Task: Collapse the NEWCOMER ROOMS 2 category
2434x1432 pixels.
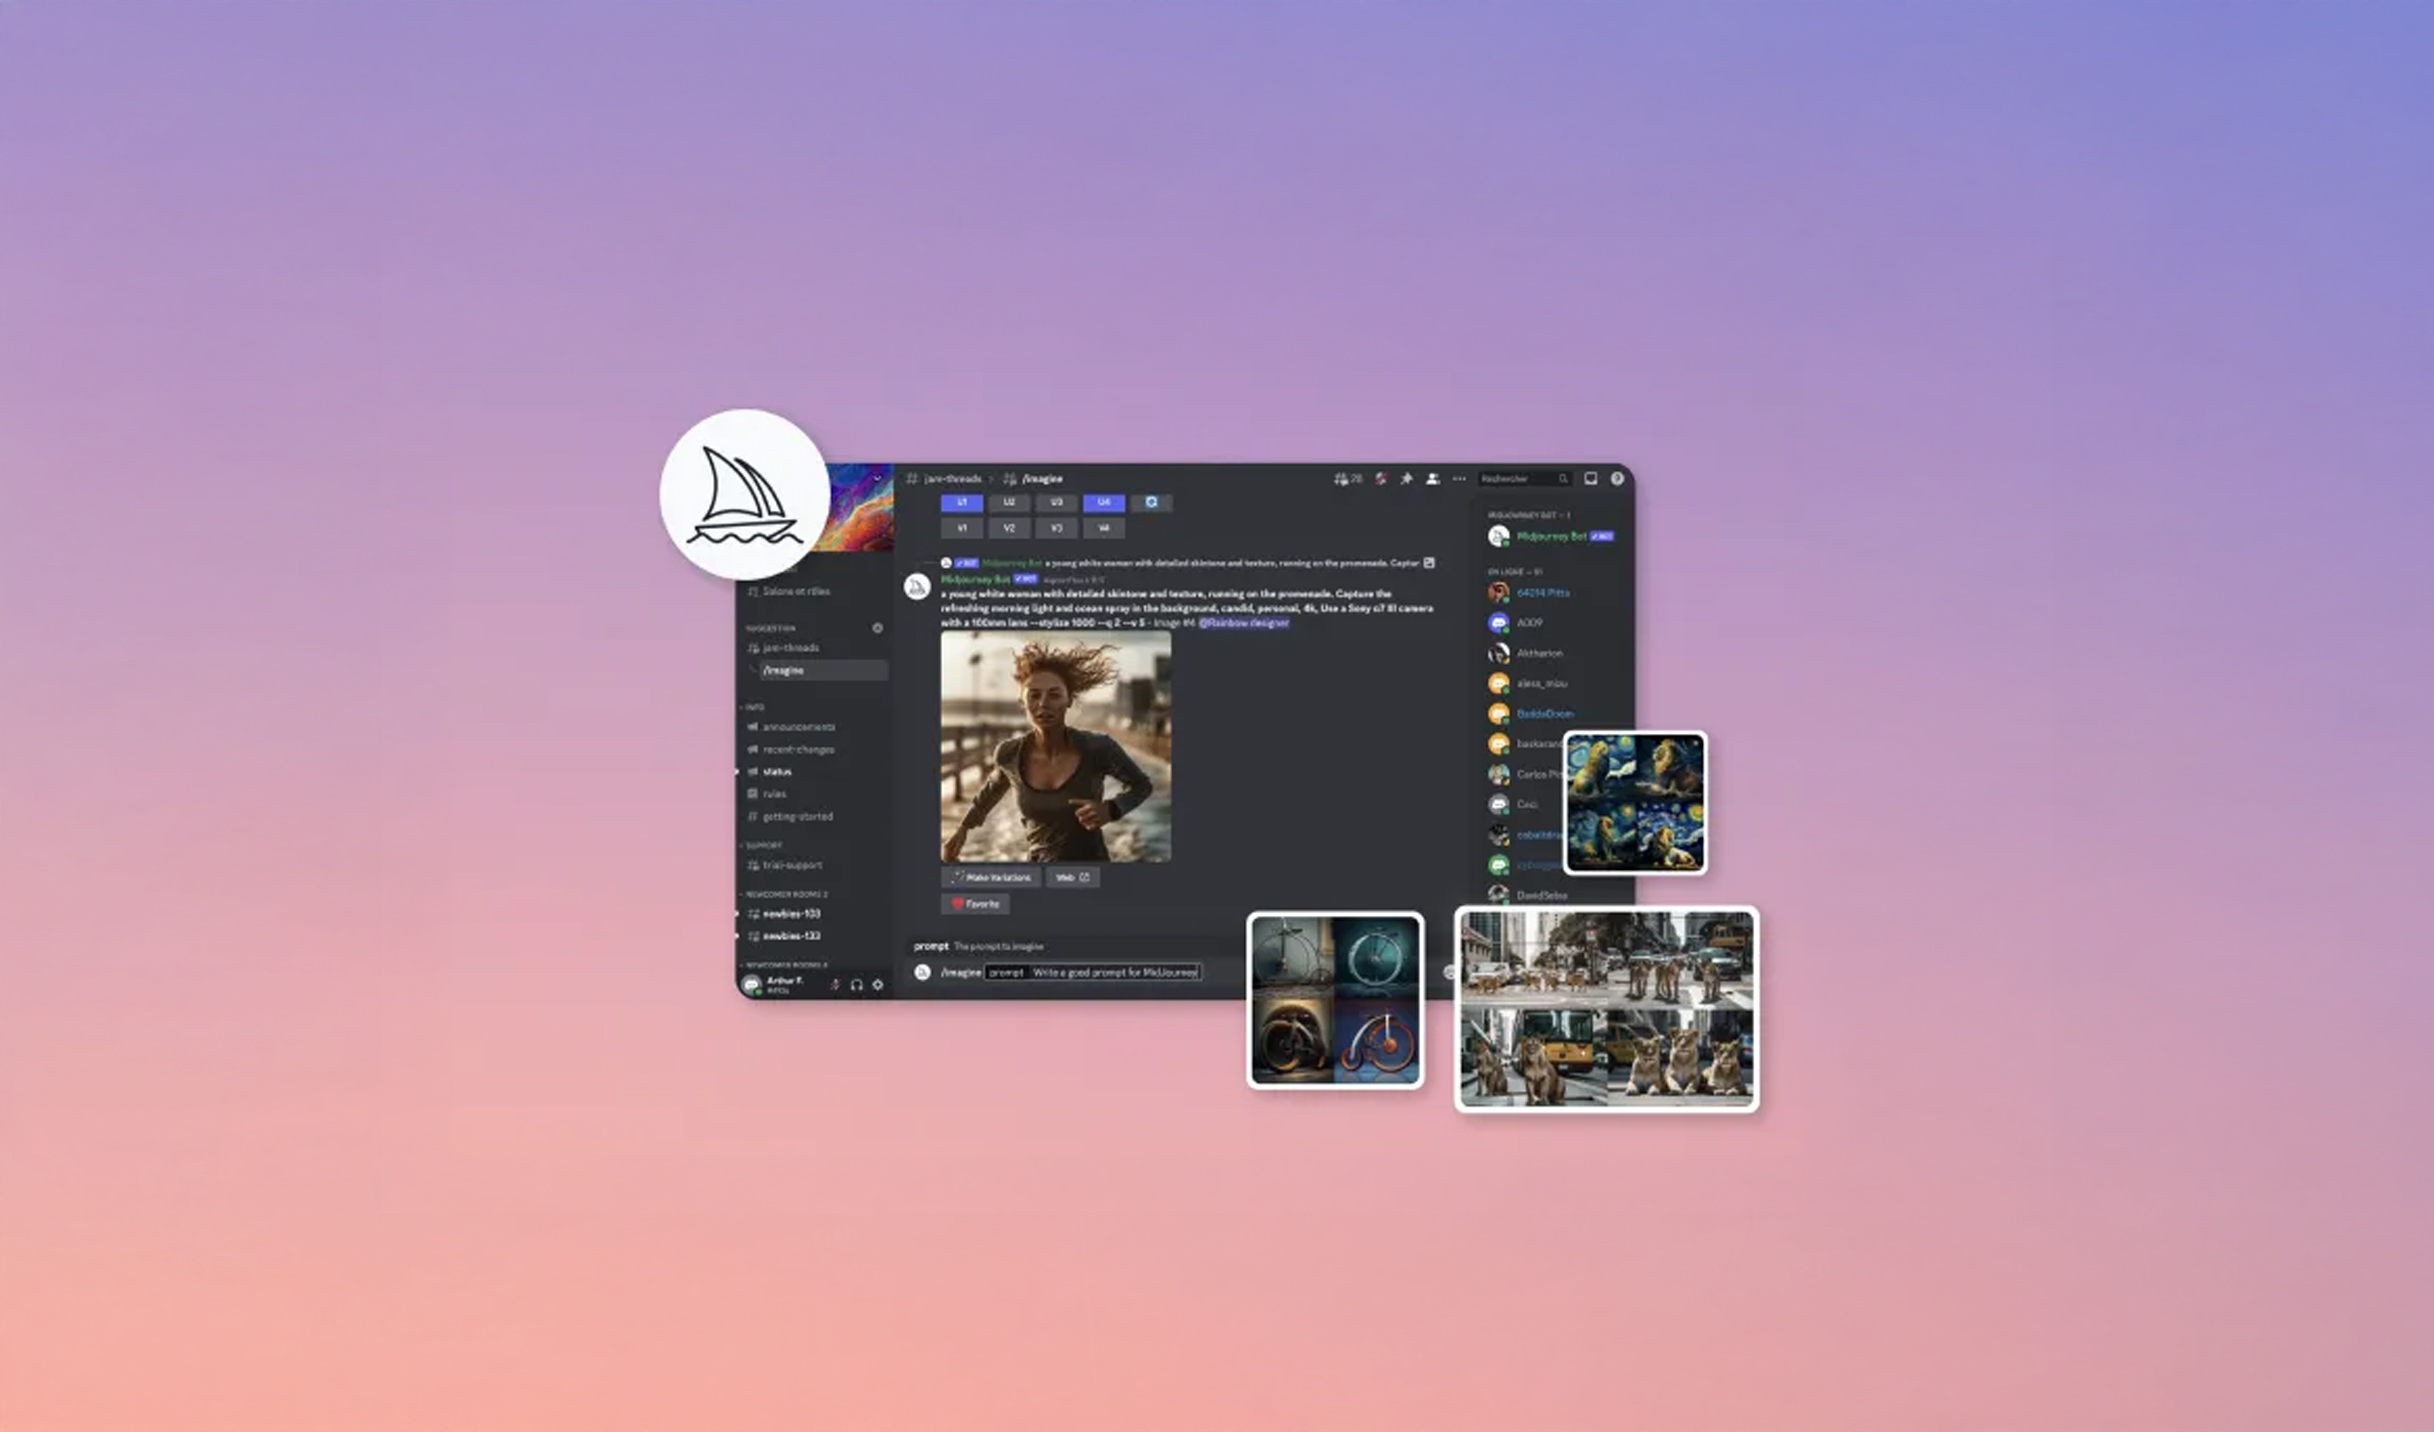Action: [x=786, y=894]
